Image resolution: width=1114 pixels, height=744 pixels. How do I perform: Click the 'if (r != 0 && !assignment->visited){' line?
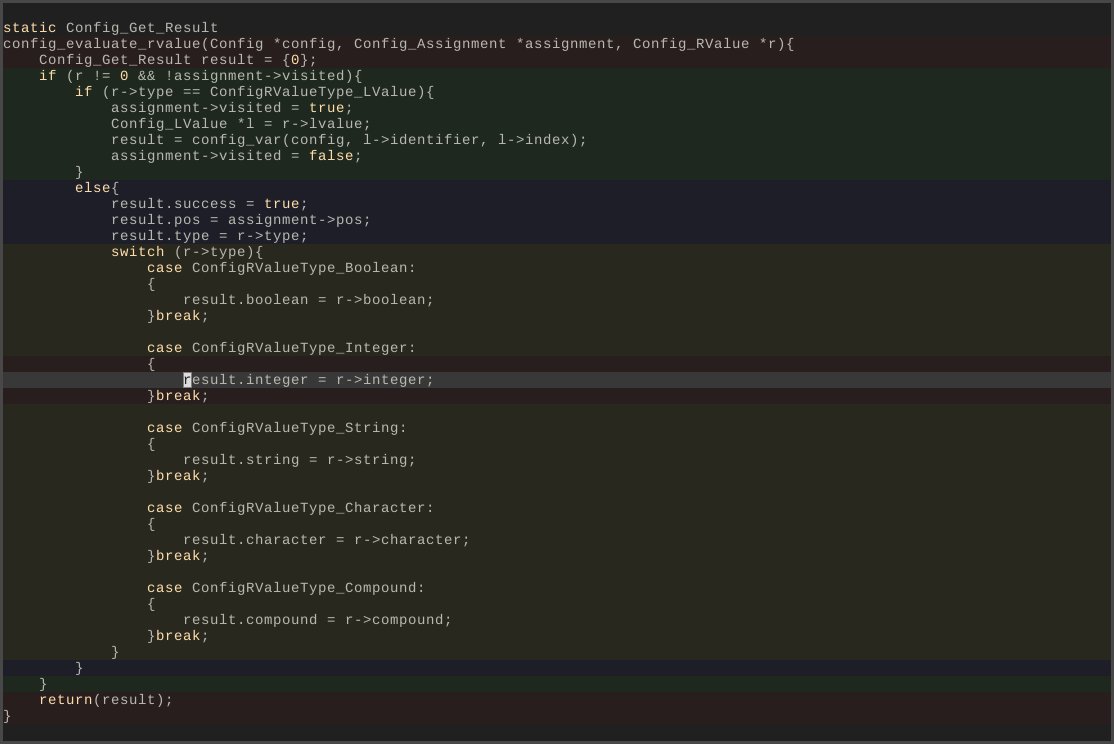pyautogui.click(x=200, y=76)
